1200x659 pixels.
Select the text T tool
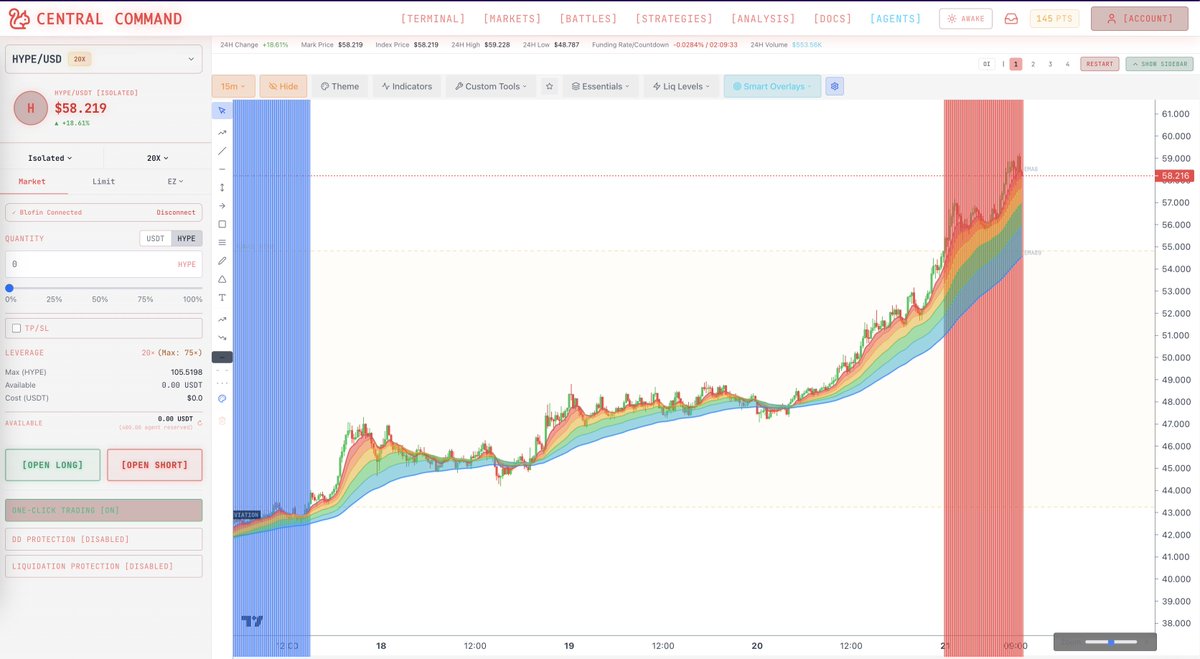pyautogui.click(x=222, y=297)
